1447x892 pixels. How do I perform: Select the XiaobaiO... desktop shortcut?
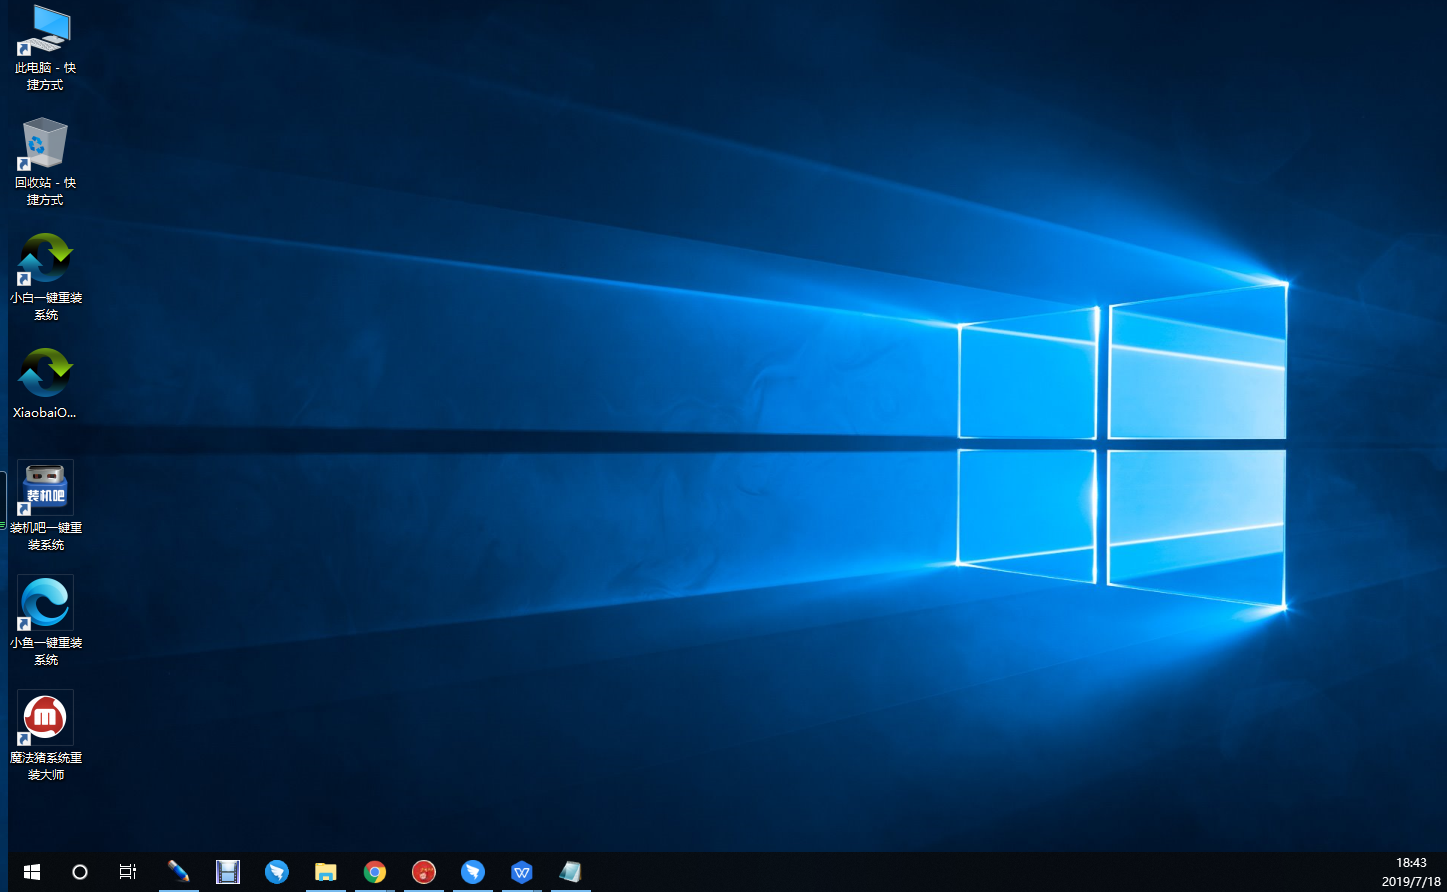pos(45,376)
